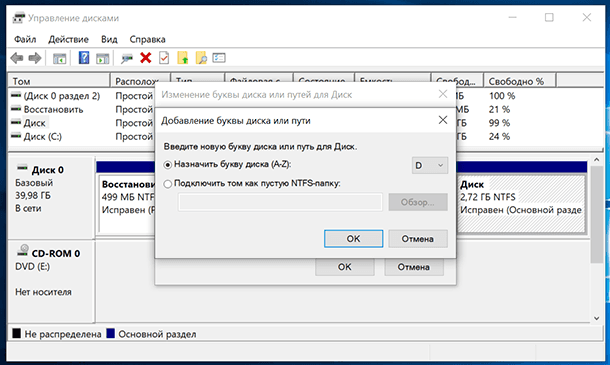610x365 pixels.
Task: Select the Подключить том как пустую NTFS-папку option
Action: 168,184
